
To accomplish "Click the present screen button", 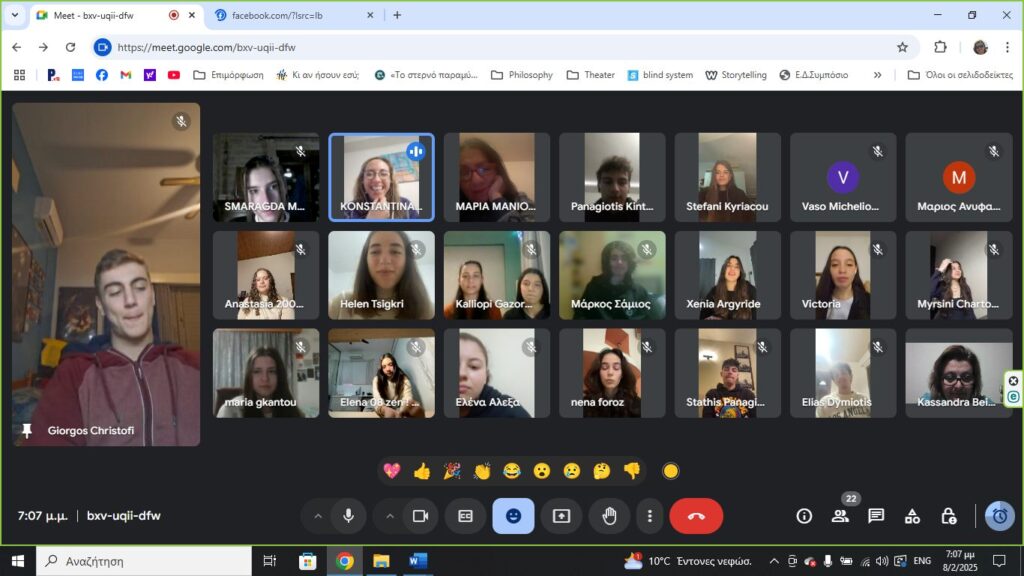I will [x=561, y=516].
